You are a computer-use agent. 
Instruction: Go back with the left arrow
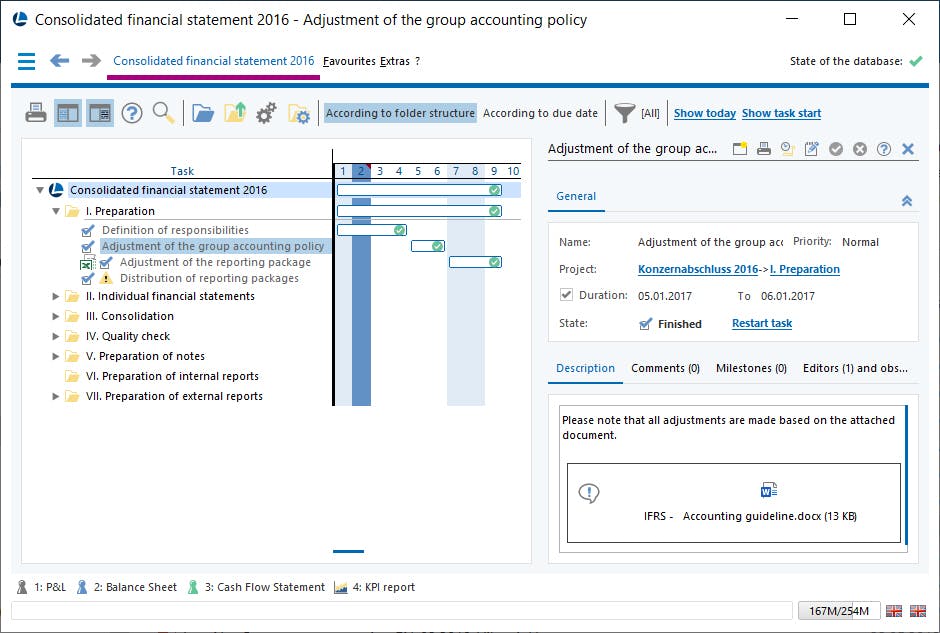pos(59,61)
